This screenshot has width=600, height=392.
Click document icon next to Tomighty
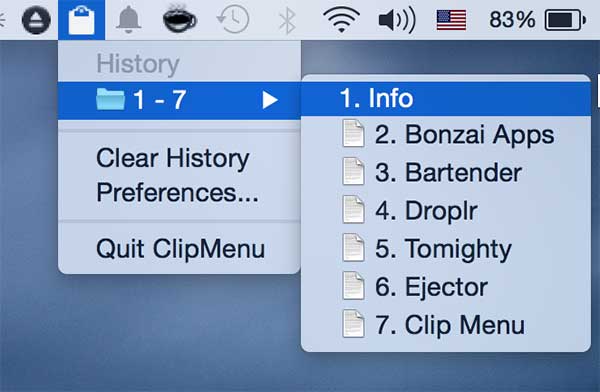coord(353,248)
